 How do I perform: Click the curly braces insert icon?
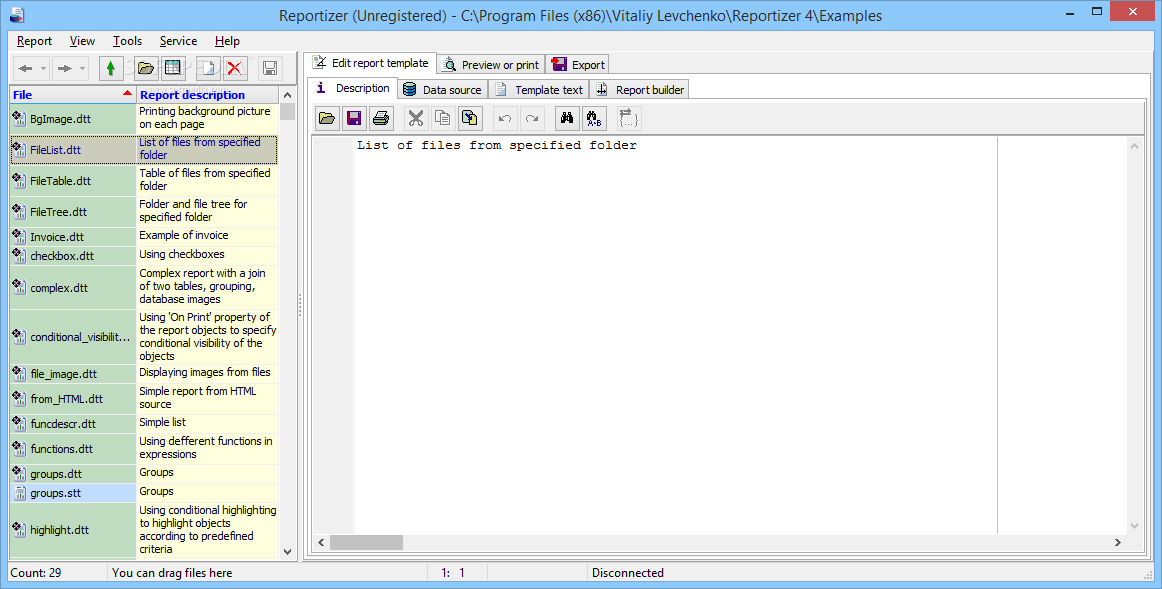pos(628,118)
